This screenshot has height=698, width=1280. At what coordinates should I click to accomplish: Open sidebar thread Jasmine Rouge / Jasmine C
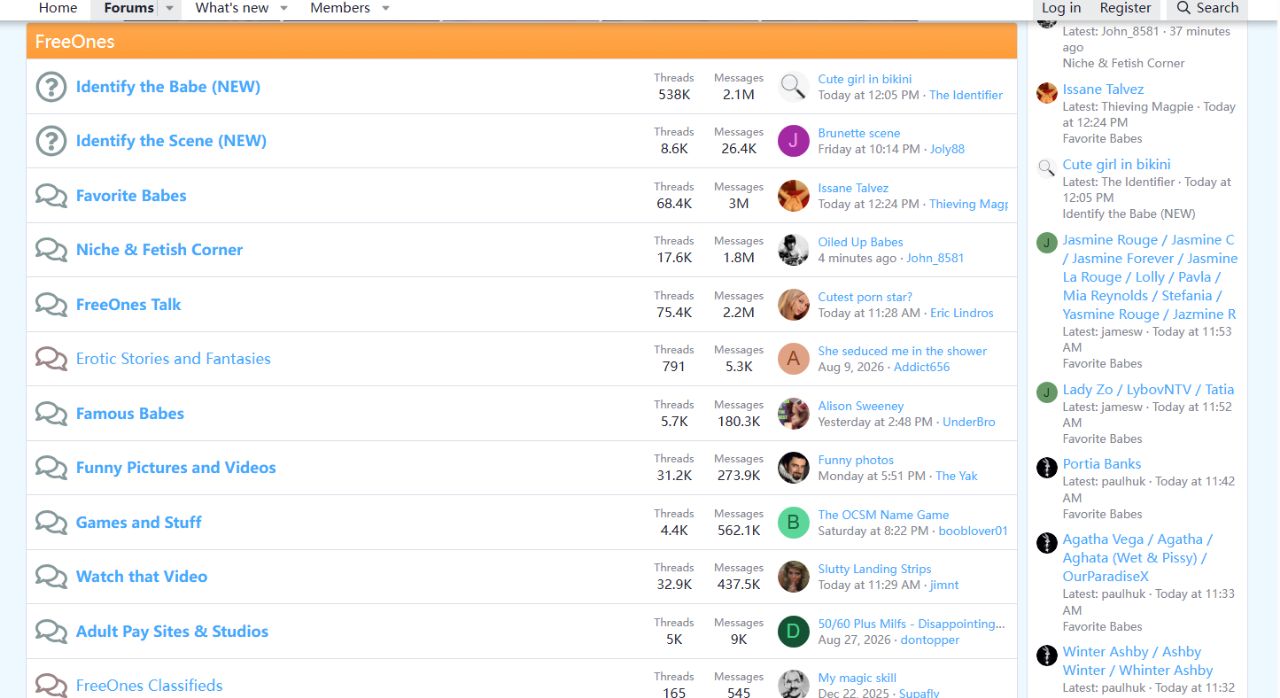1150,277
